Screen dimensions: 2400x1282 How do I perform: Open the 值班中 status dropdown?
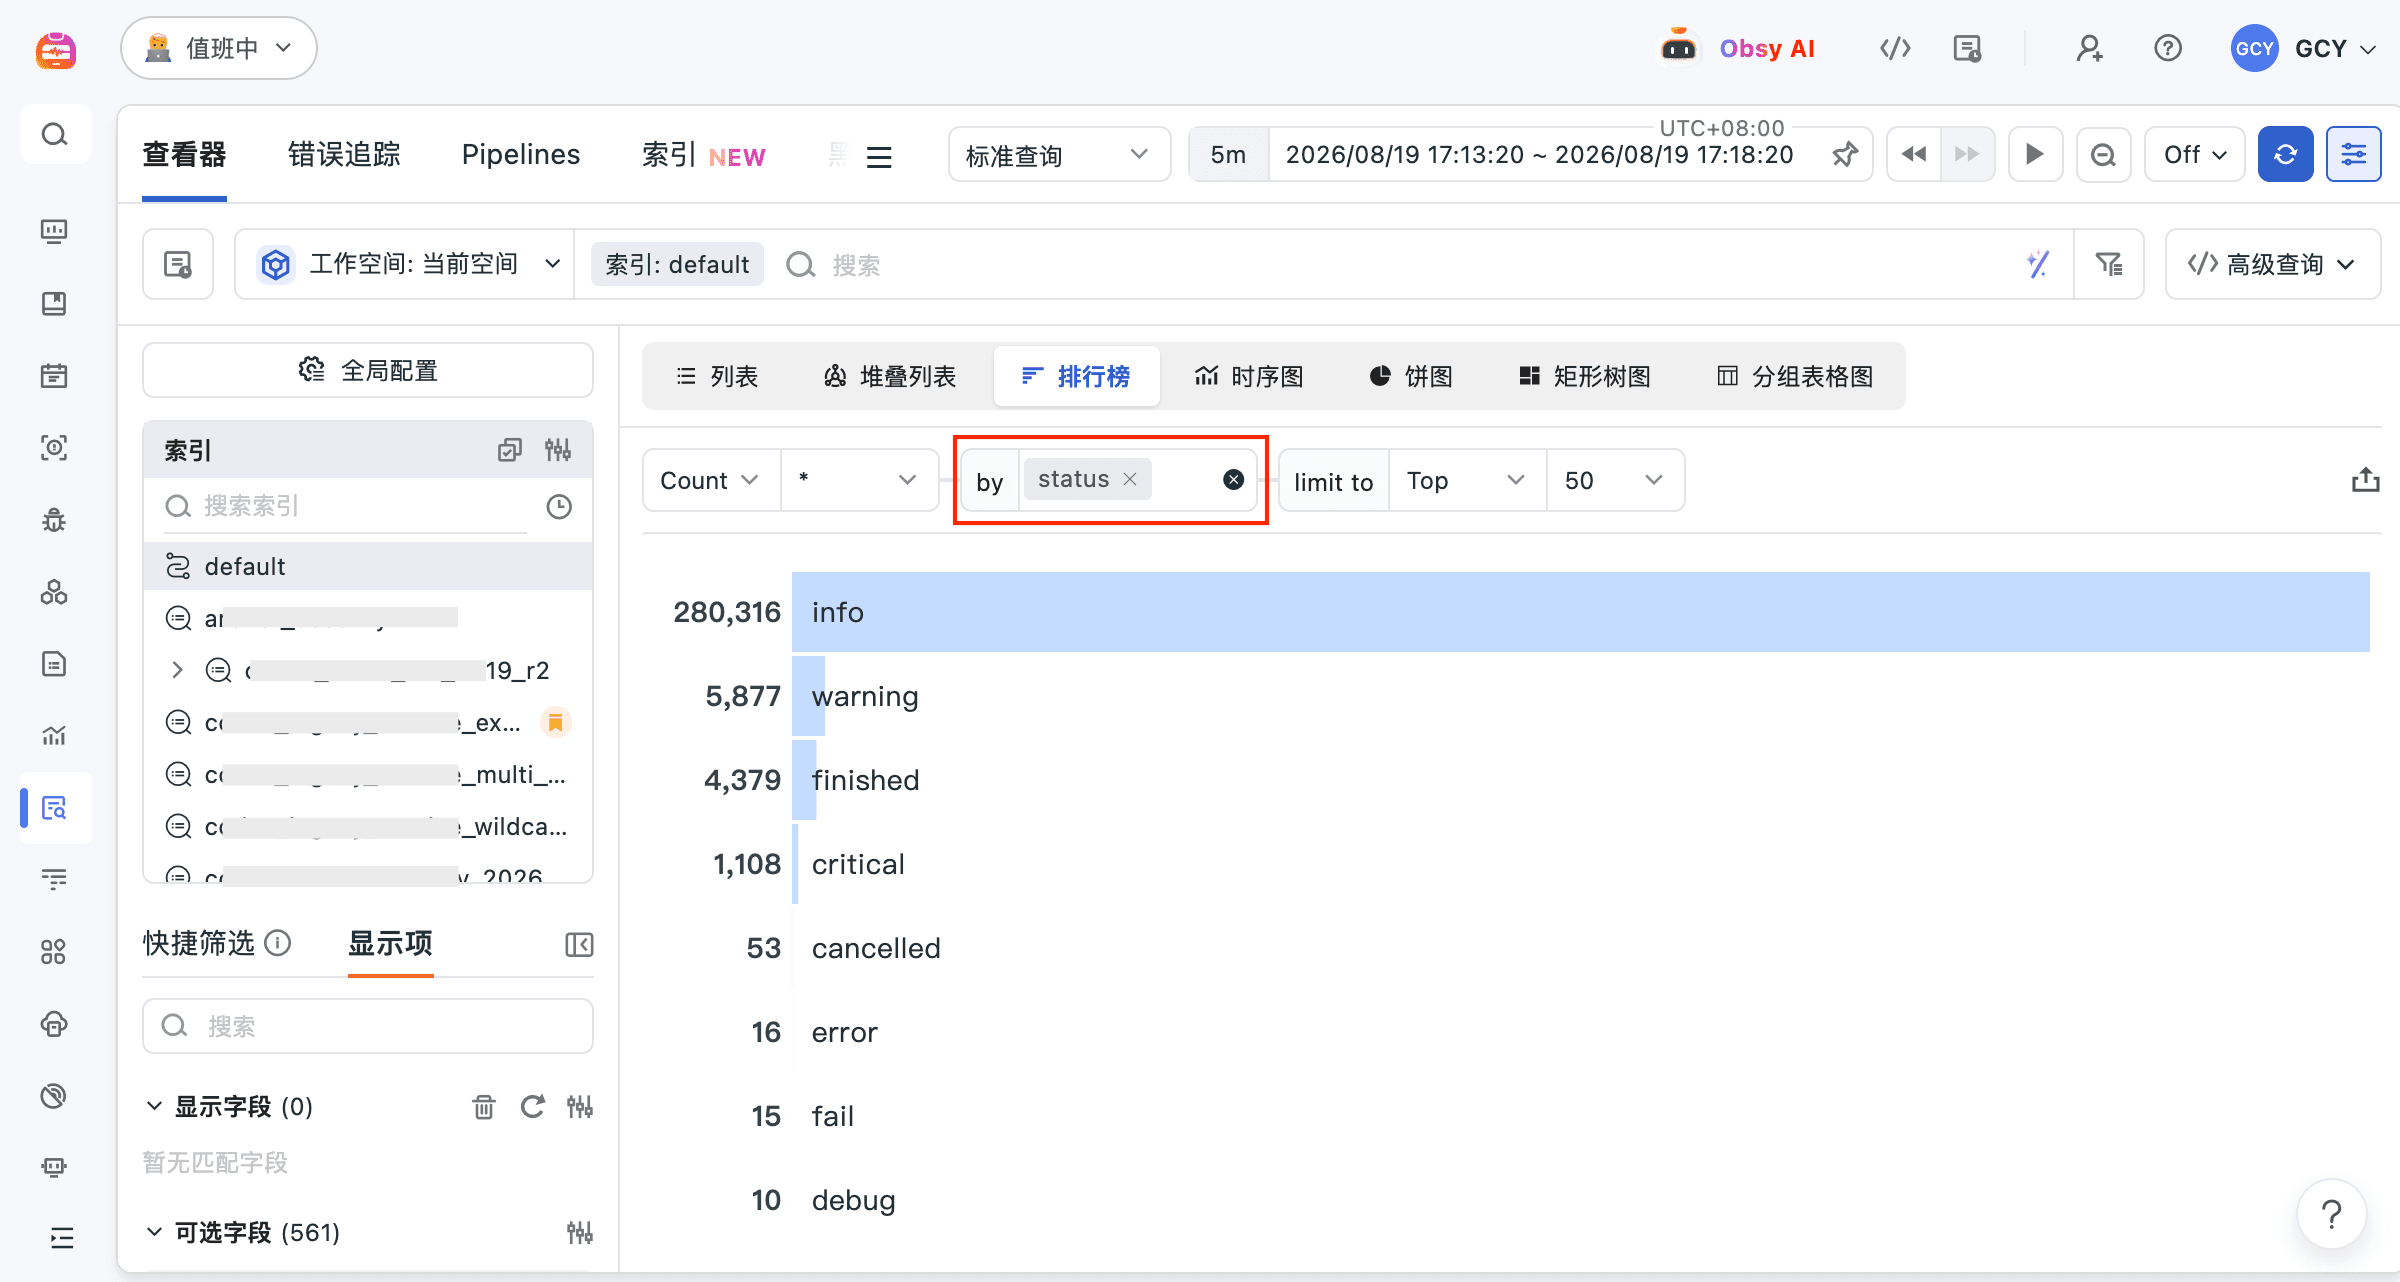coord(219,48)
